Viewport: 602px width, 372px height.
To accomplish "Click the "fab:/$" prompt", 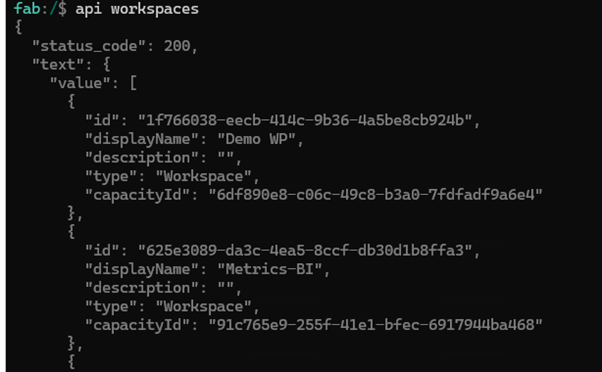I will coord(40,8).
